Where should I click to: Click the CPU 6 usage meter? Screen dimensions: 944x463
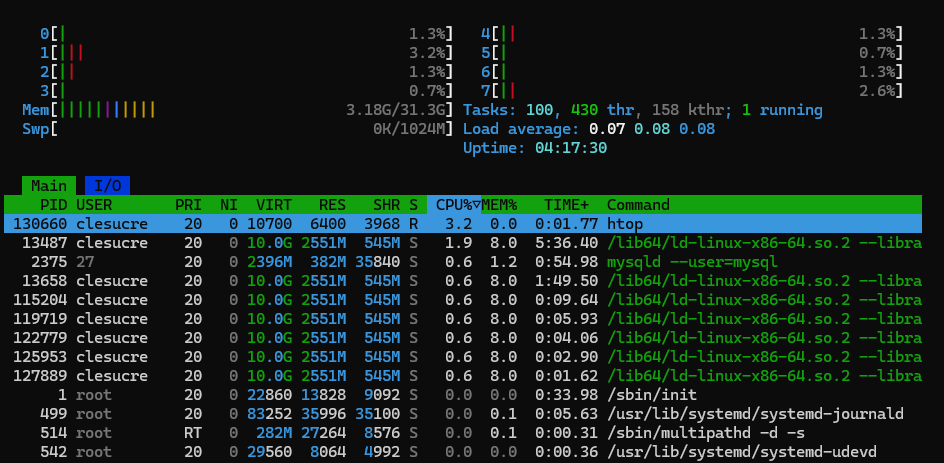pyautogui.click(x=692, y=72)
